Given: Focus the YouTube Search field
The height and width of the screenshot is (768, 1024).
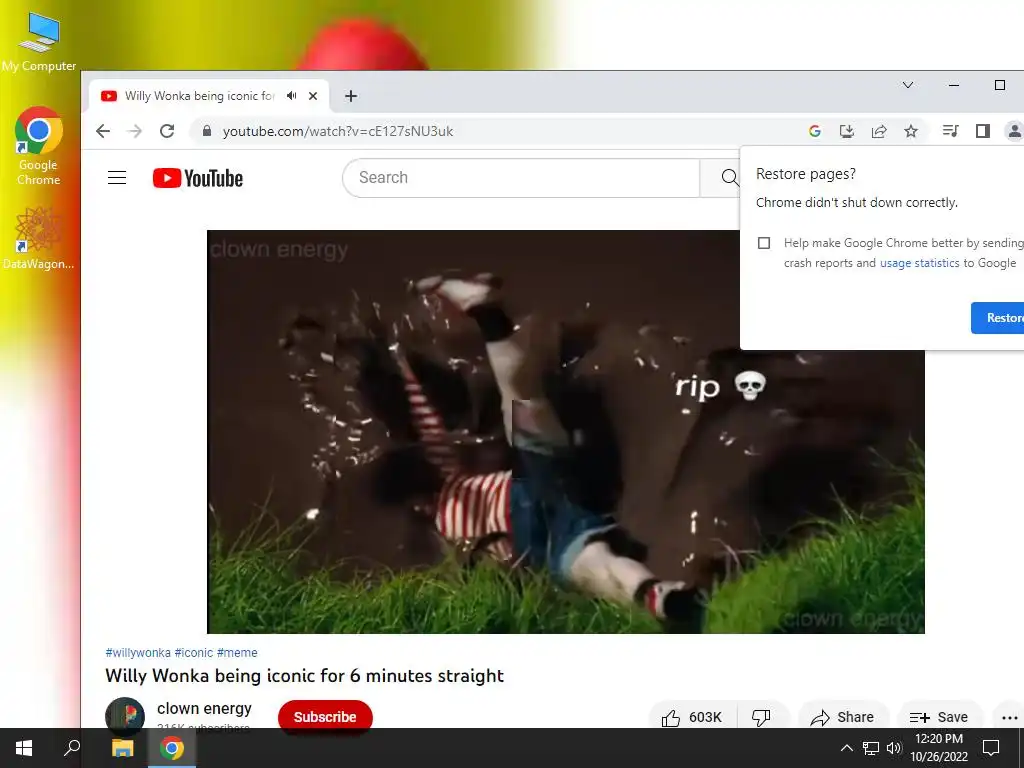Looking at the screenshot, I should pos(521,178).
